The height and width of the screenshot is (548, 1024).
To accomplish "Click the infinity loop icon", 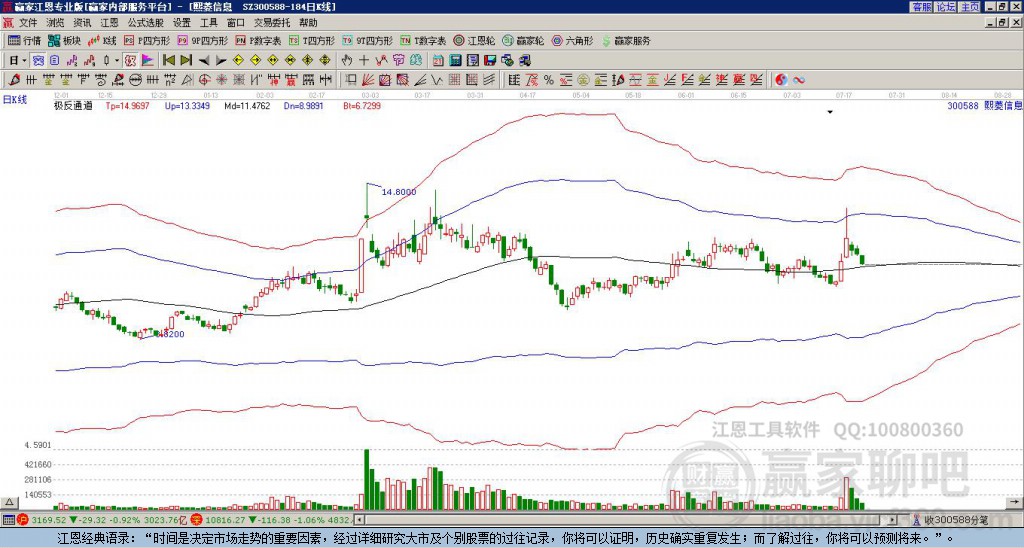I will [799, 80].
